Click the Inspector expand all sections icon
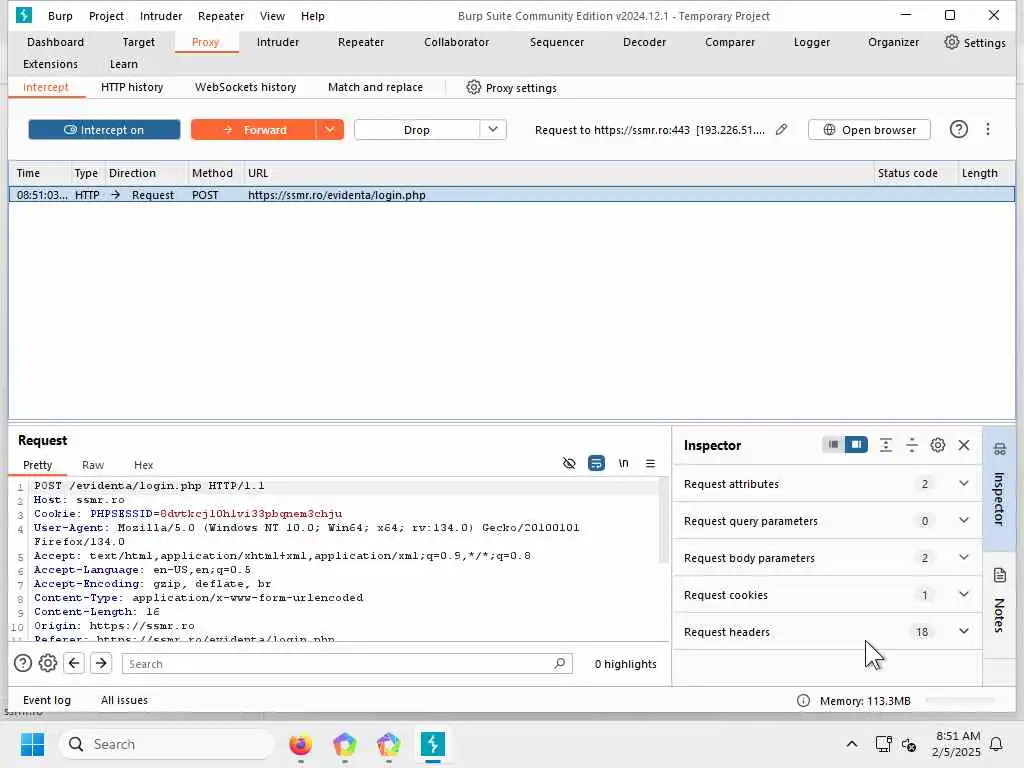The width and height of the screenshot is (1024, 768). 886,445
